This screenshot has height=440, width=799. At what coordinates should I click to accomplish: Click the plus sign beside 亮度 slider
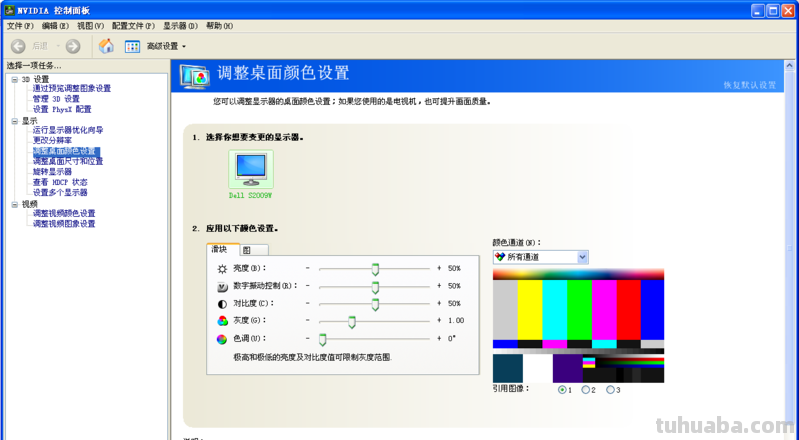tap(439, 268)
